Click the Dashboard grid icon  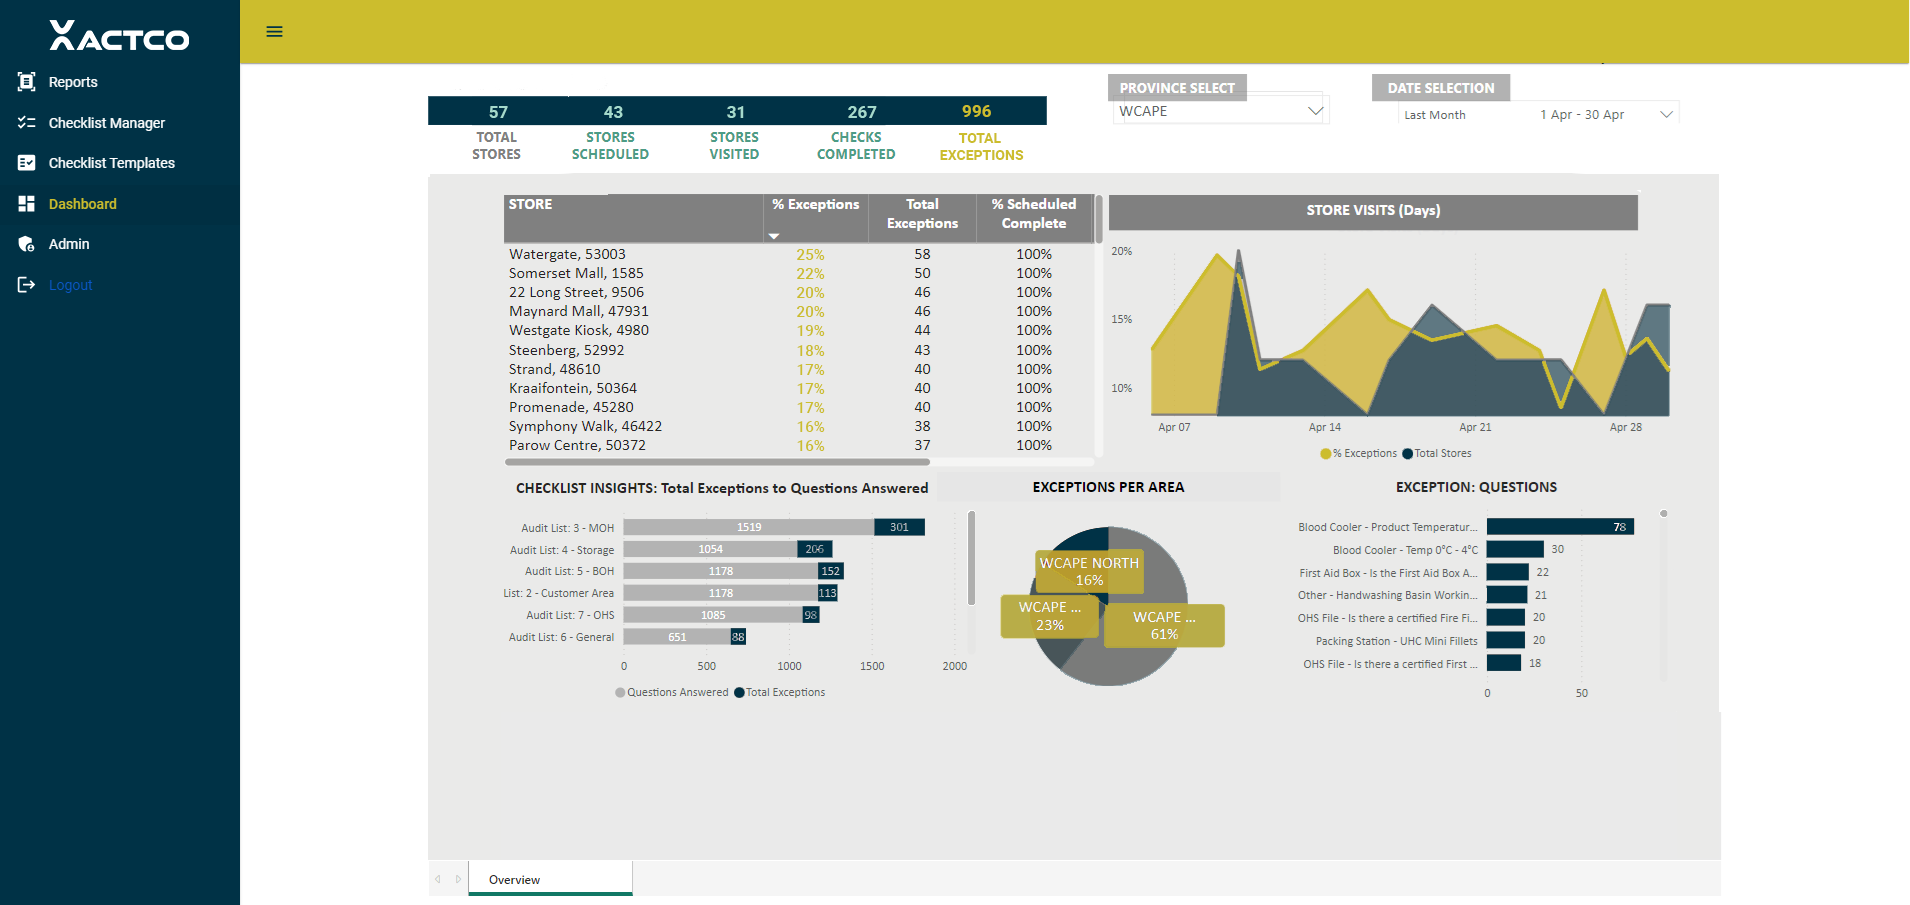tap(27, 204)
